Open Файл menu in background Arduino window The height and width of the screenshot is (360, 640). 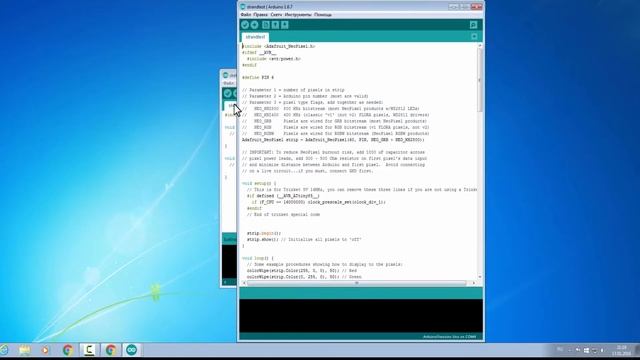[x=229, y=83]
